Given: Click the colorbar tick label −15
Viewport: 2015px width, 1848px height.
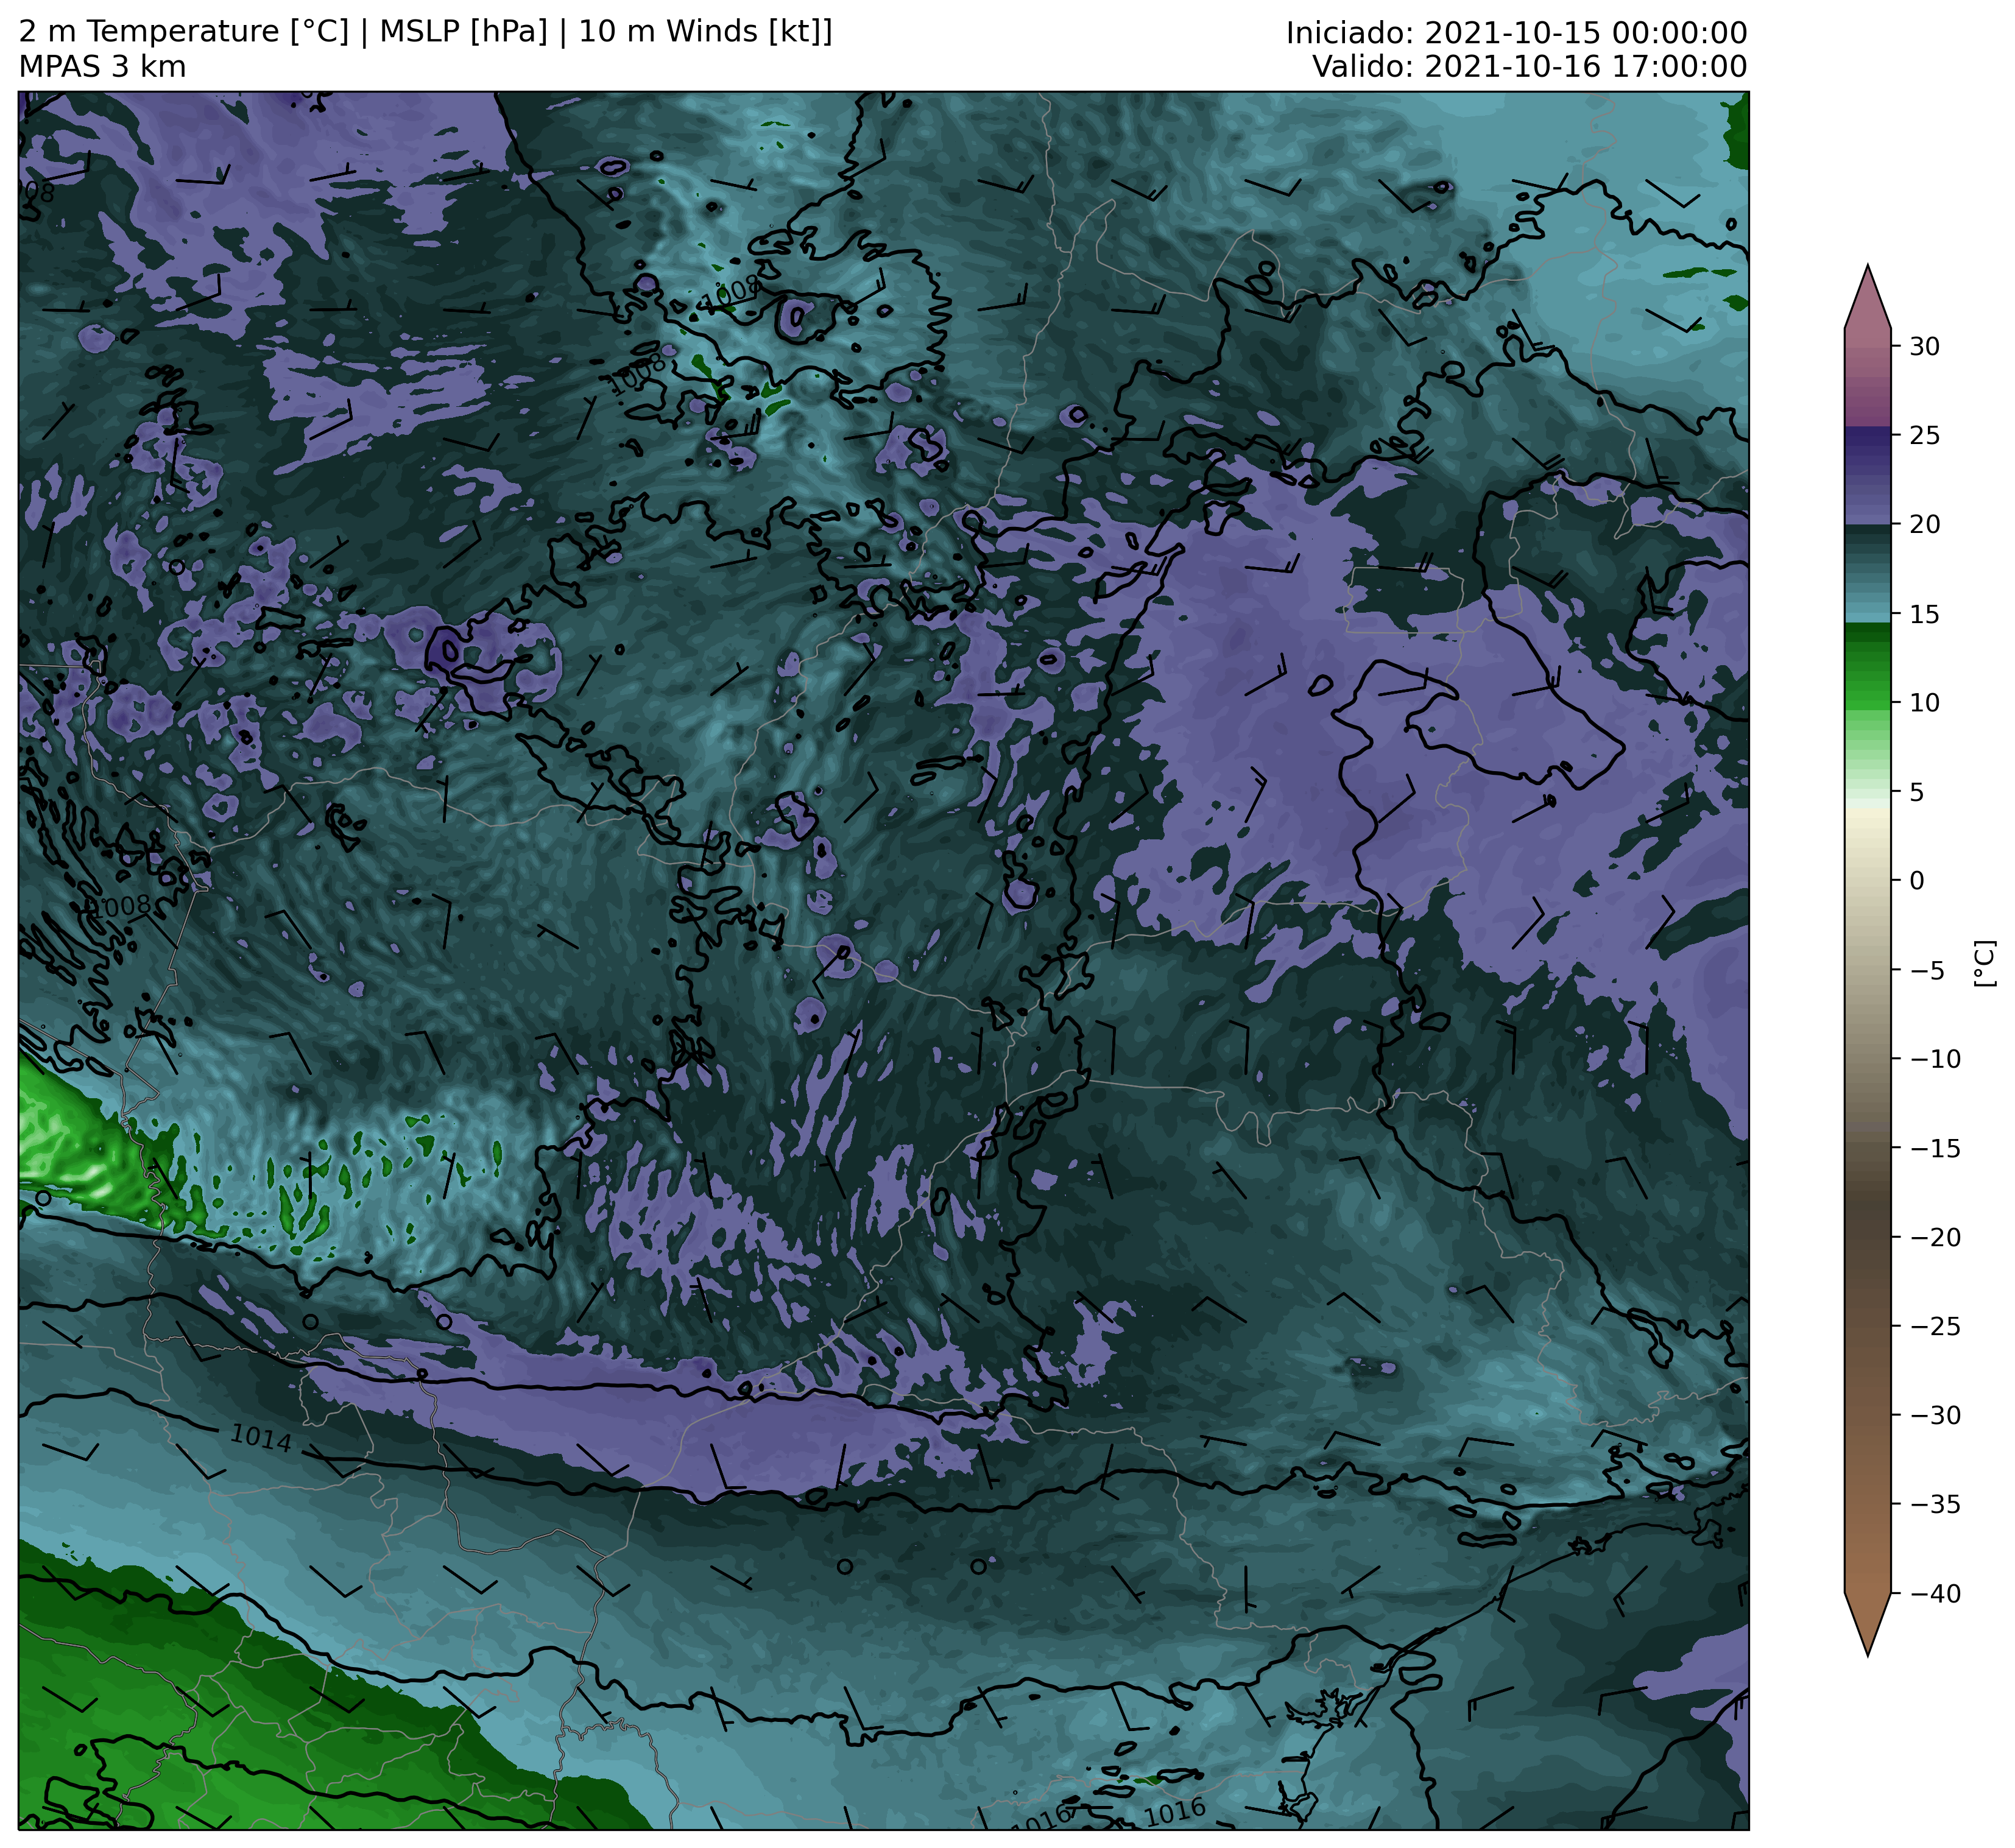Looking at the screenshot, I should [1935, 1148].
